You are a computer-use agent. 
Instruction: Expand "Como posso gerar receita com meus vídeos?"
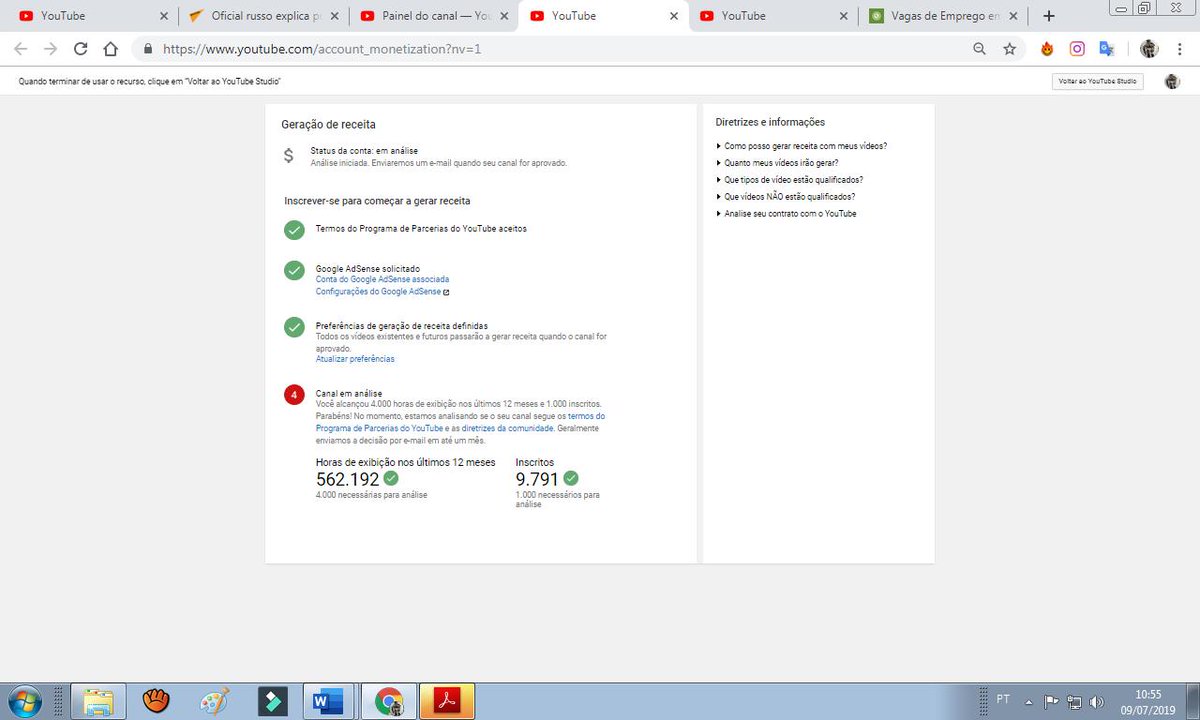pos(802,146)
